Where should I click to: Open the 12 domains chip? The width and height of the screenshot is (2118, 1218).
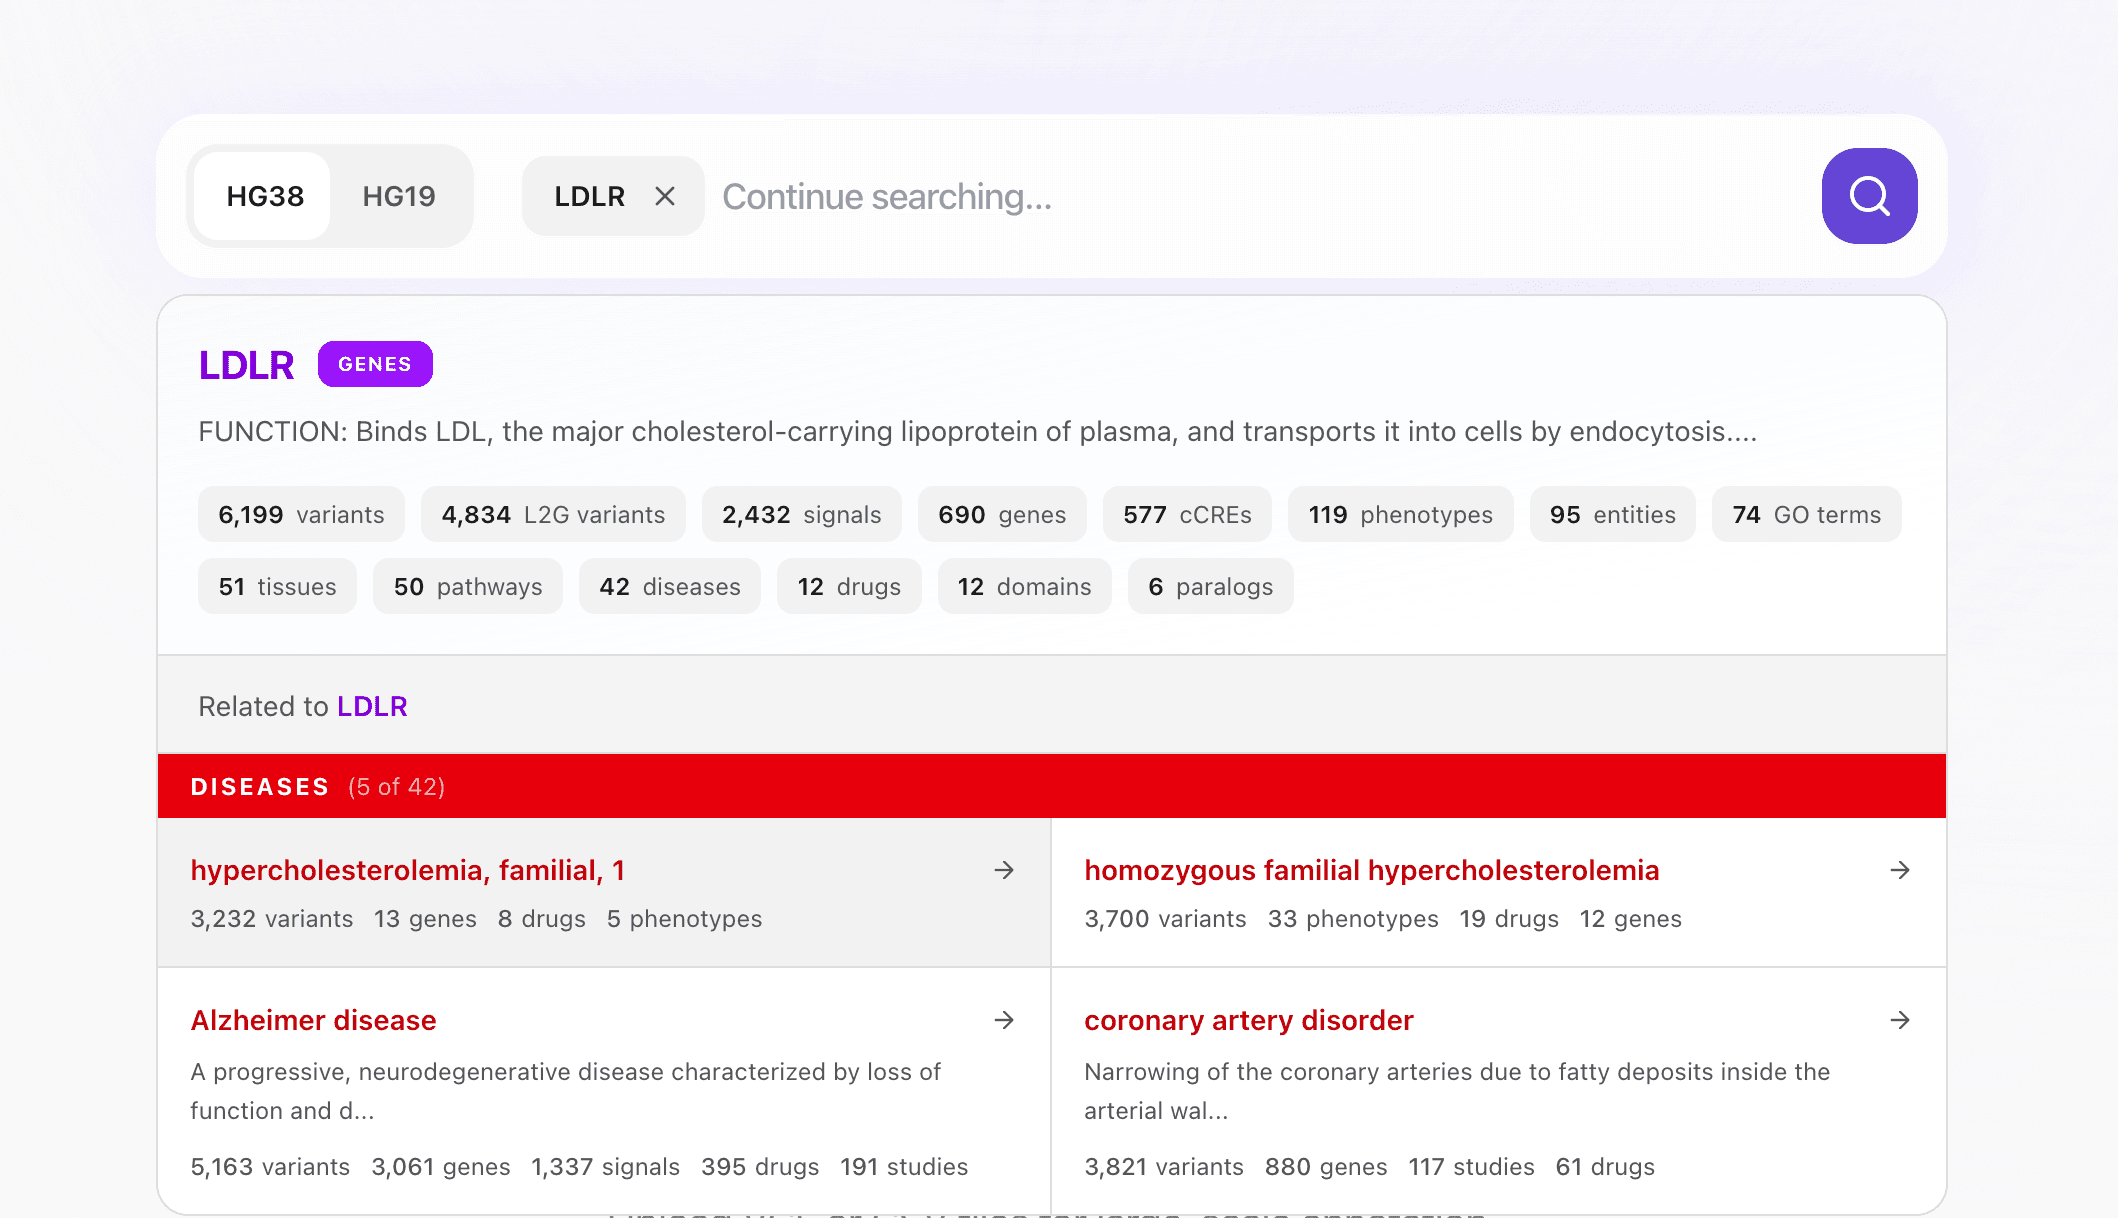tap(1025, 586)
